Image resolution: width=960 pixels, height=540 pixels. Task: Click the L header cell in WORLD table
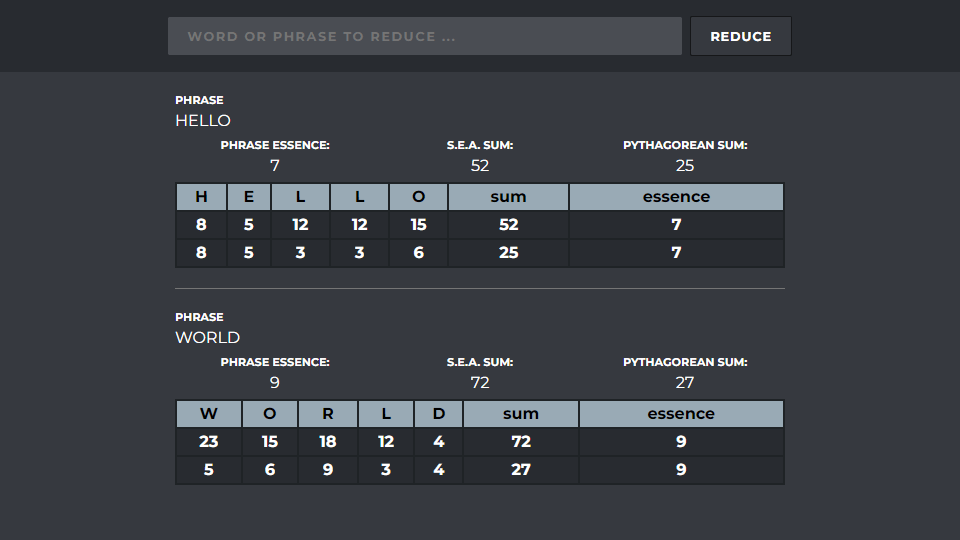click(x=386, y=414)
